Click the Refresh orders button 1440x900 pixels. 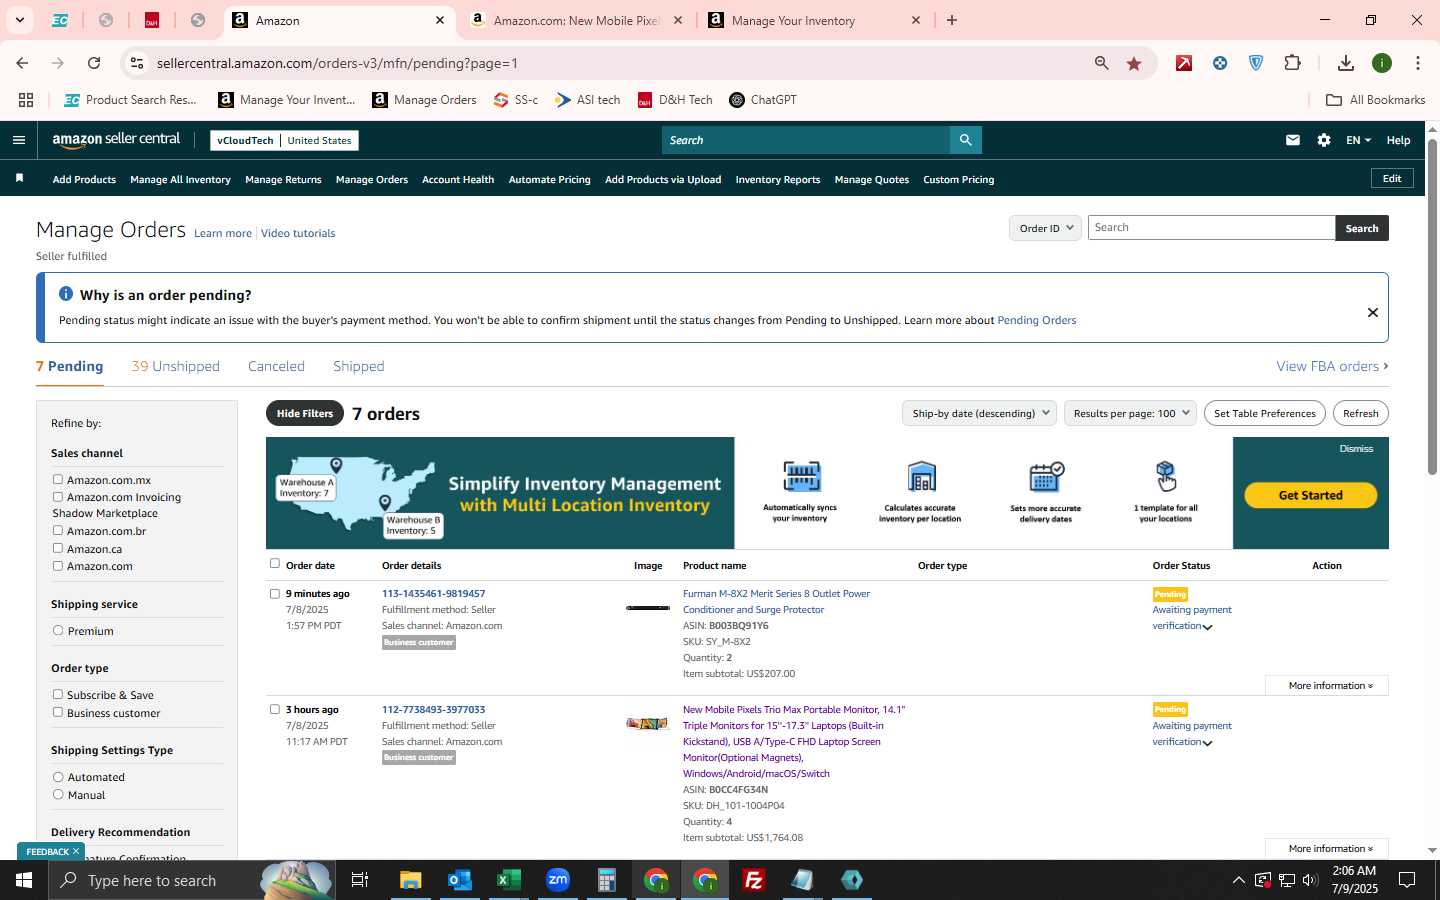tap(1361, 413)
